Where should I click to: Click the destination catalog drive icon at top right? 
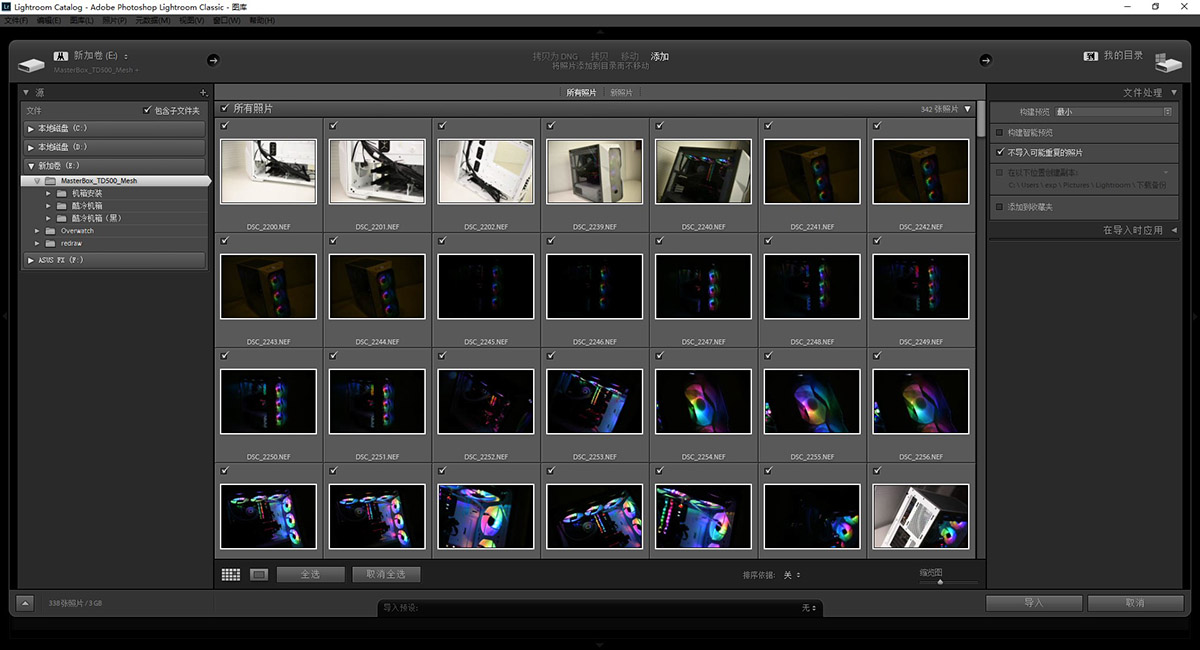[1168, 64]
